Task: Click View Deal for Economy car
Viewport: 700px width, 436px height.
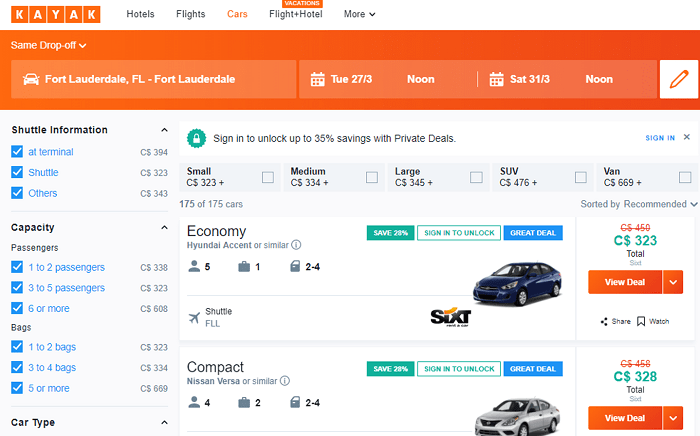Action: point(625,282)
